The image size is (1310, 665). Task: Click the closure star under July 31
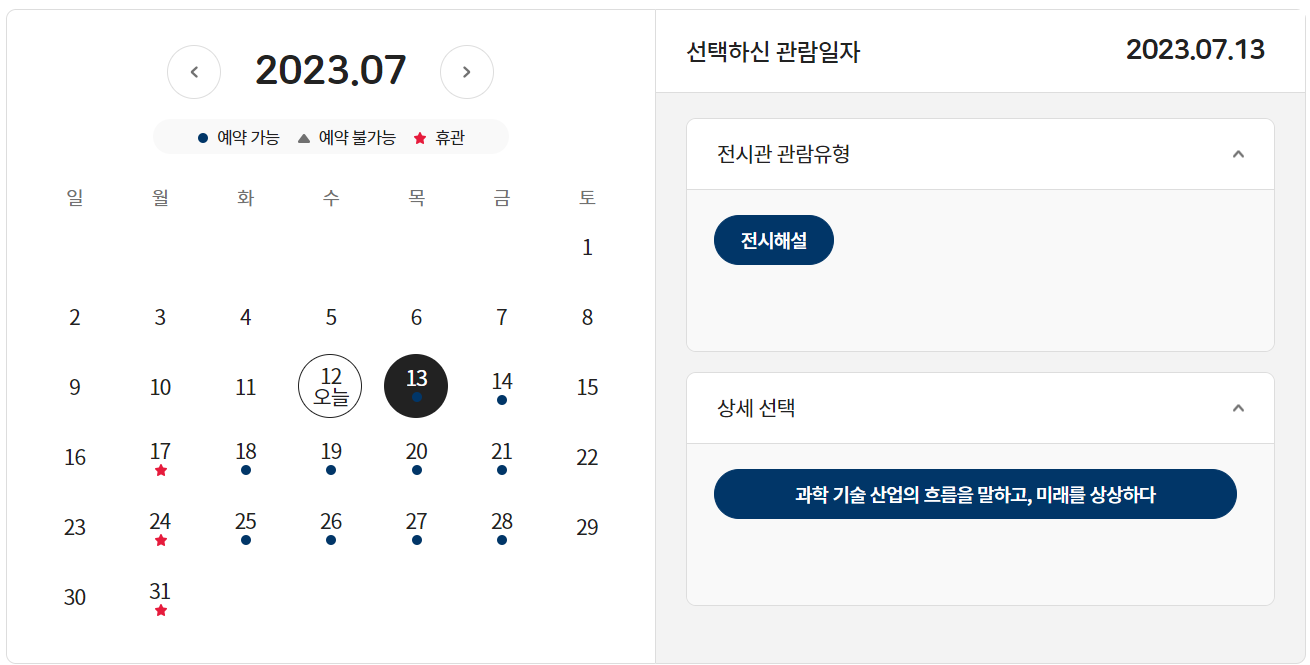[160, 609]
